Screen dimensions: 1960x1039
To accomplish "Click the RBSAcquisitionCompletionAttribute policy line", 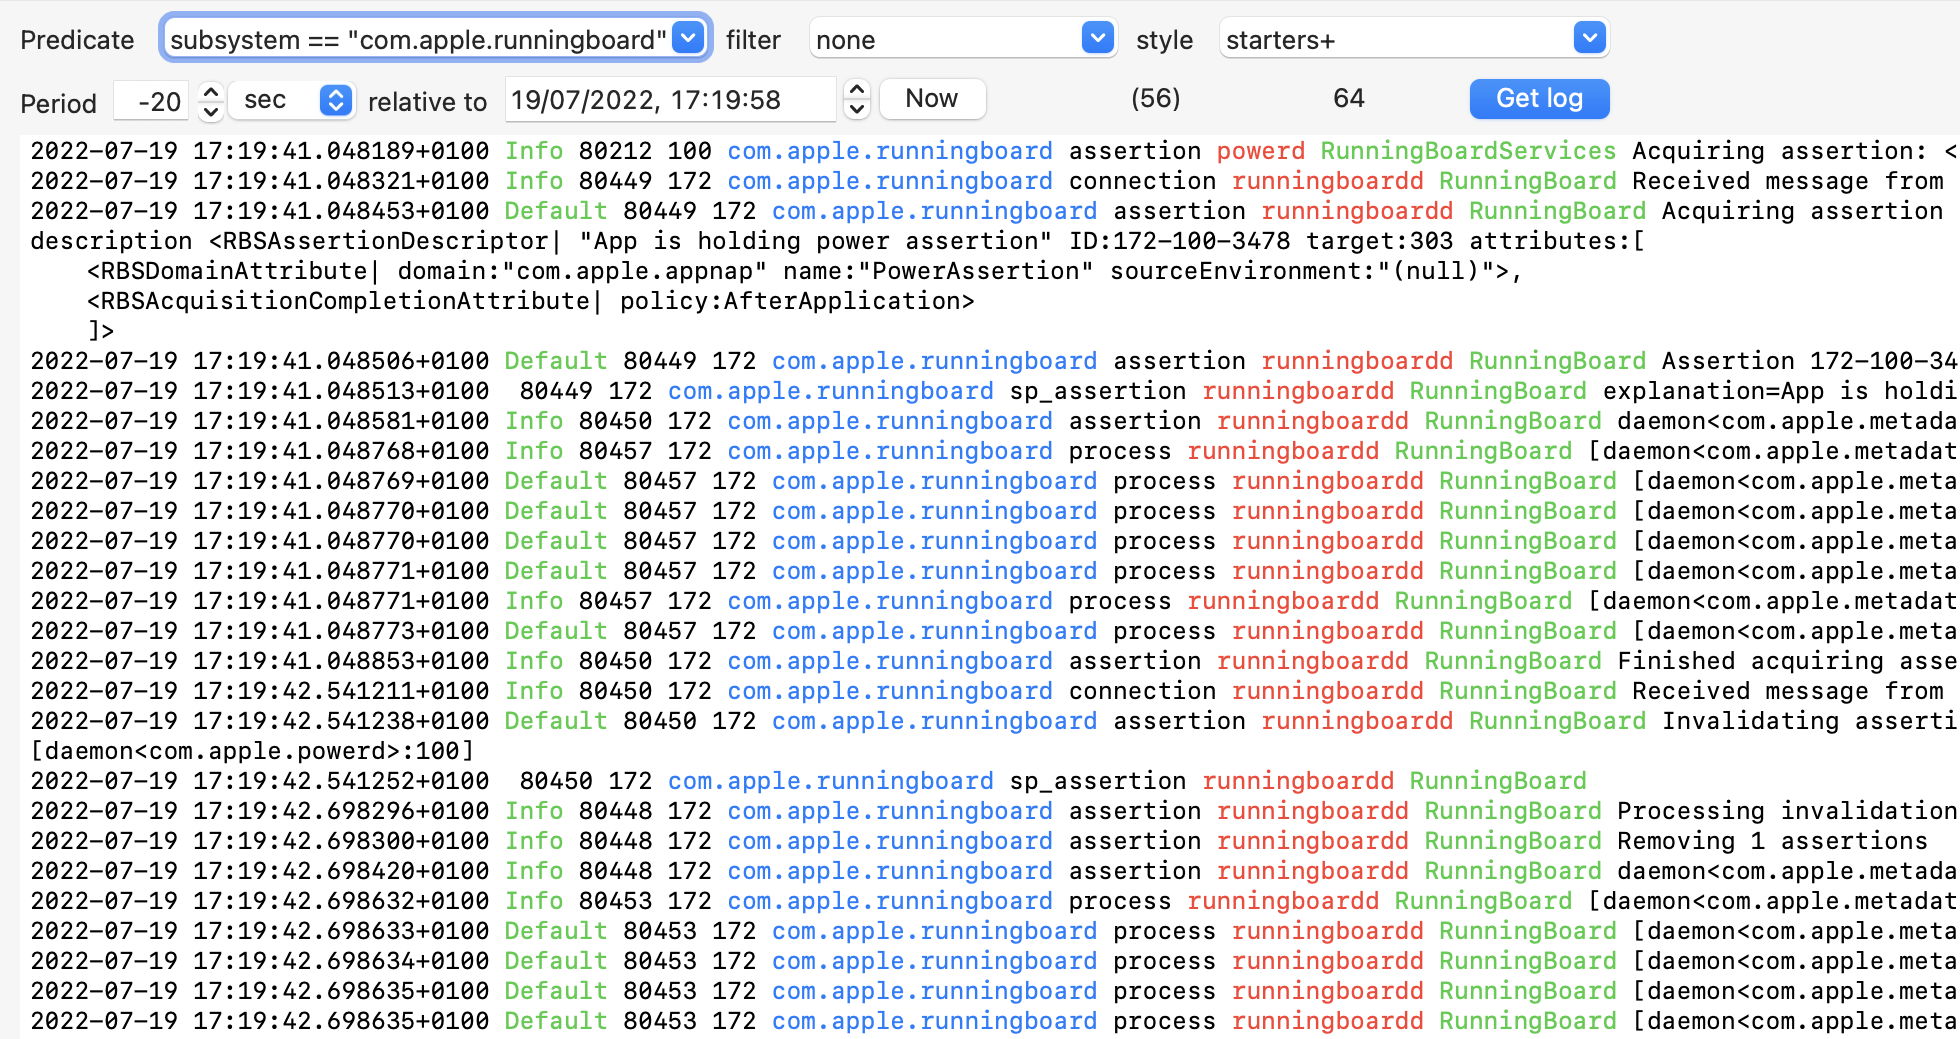I will click(530, 301).
